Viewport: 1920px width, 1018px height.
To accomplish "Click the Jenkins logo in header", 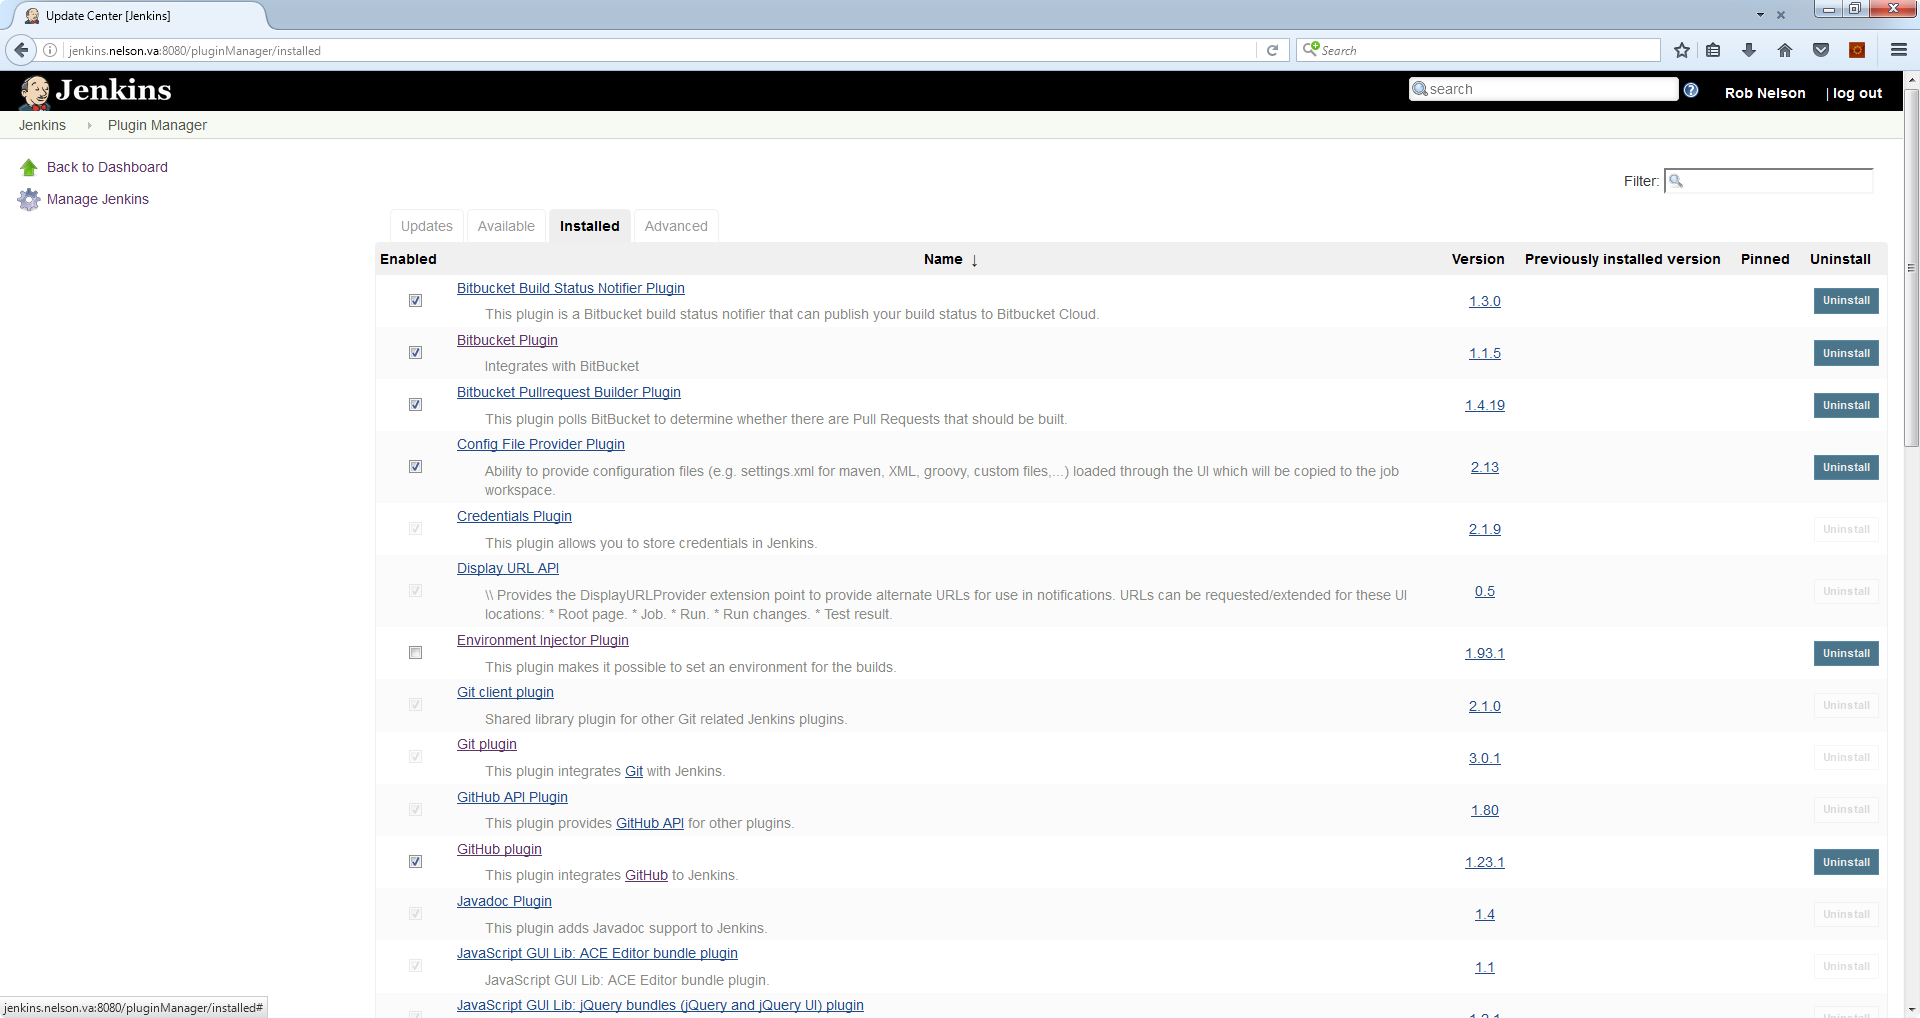I will 95,91.
